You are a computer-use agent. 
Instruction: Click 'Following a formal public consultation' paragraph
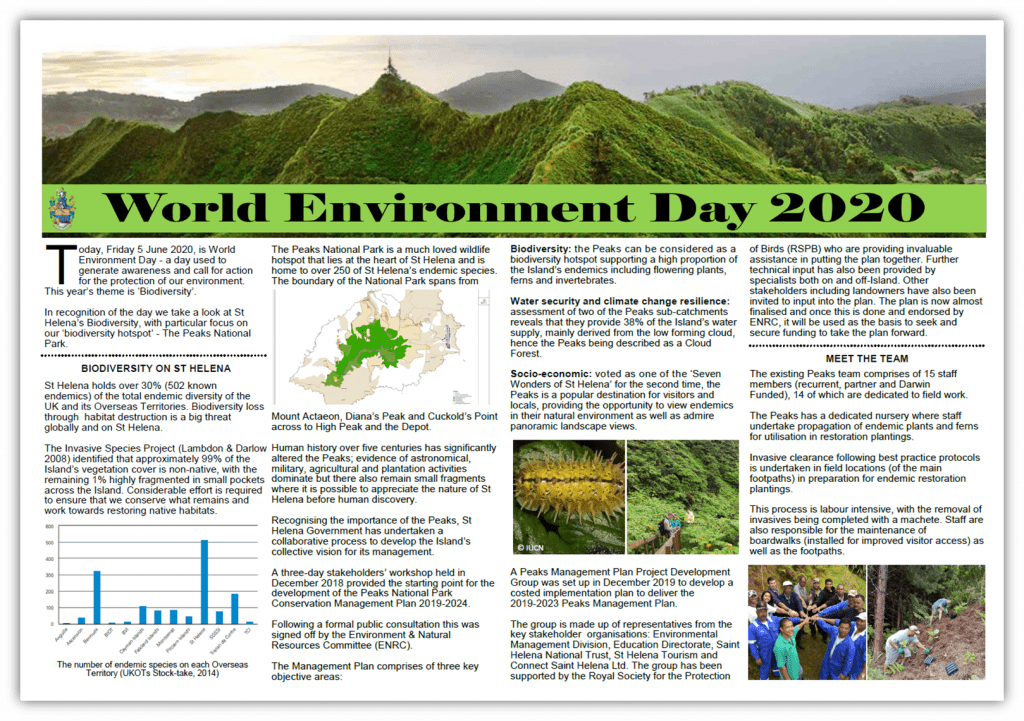[375, 635]
